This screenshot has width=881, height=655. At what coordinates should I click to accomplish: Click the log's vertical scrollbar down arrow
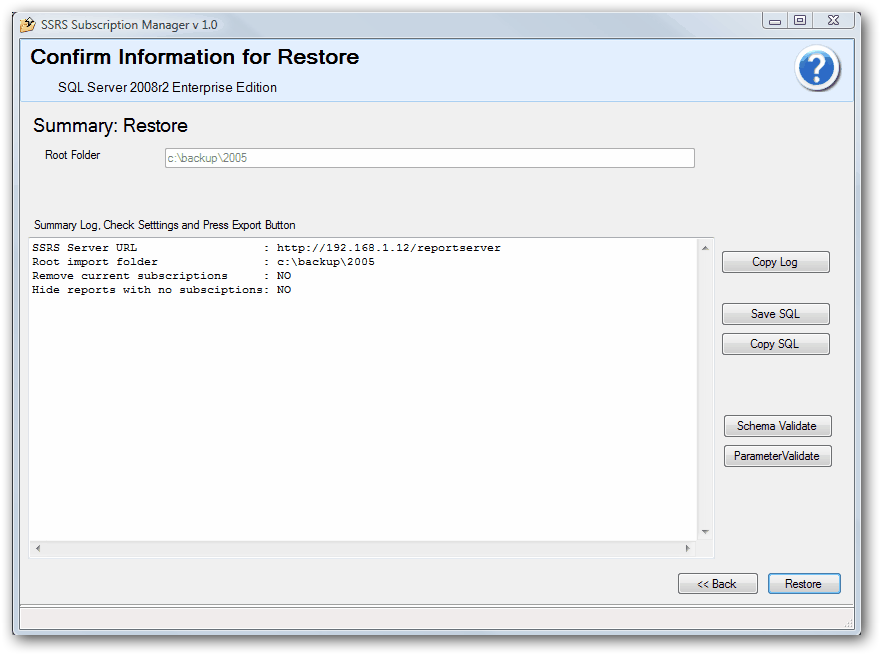[705, 531]
